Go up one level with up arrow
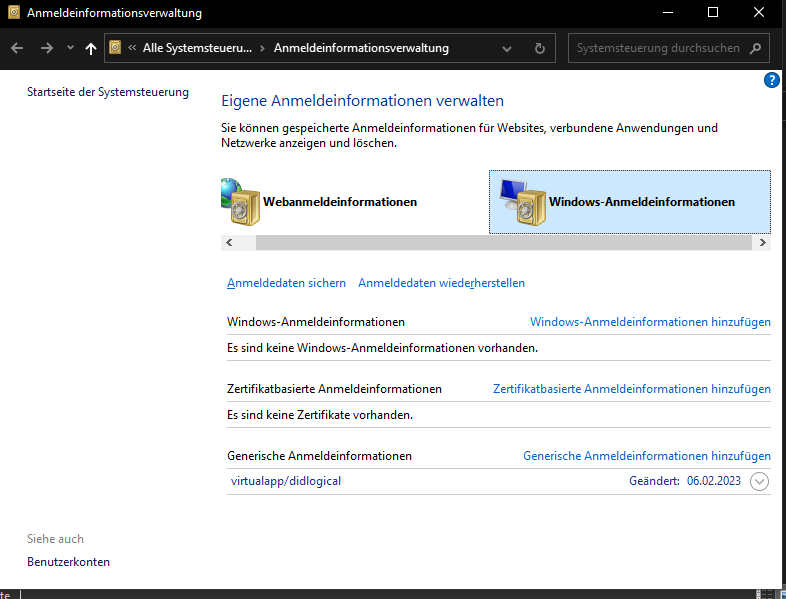 [91, 48]
